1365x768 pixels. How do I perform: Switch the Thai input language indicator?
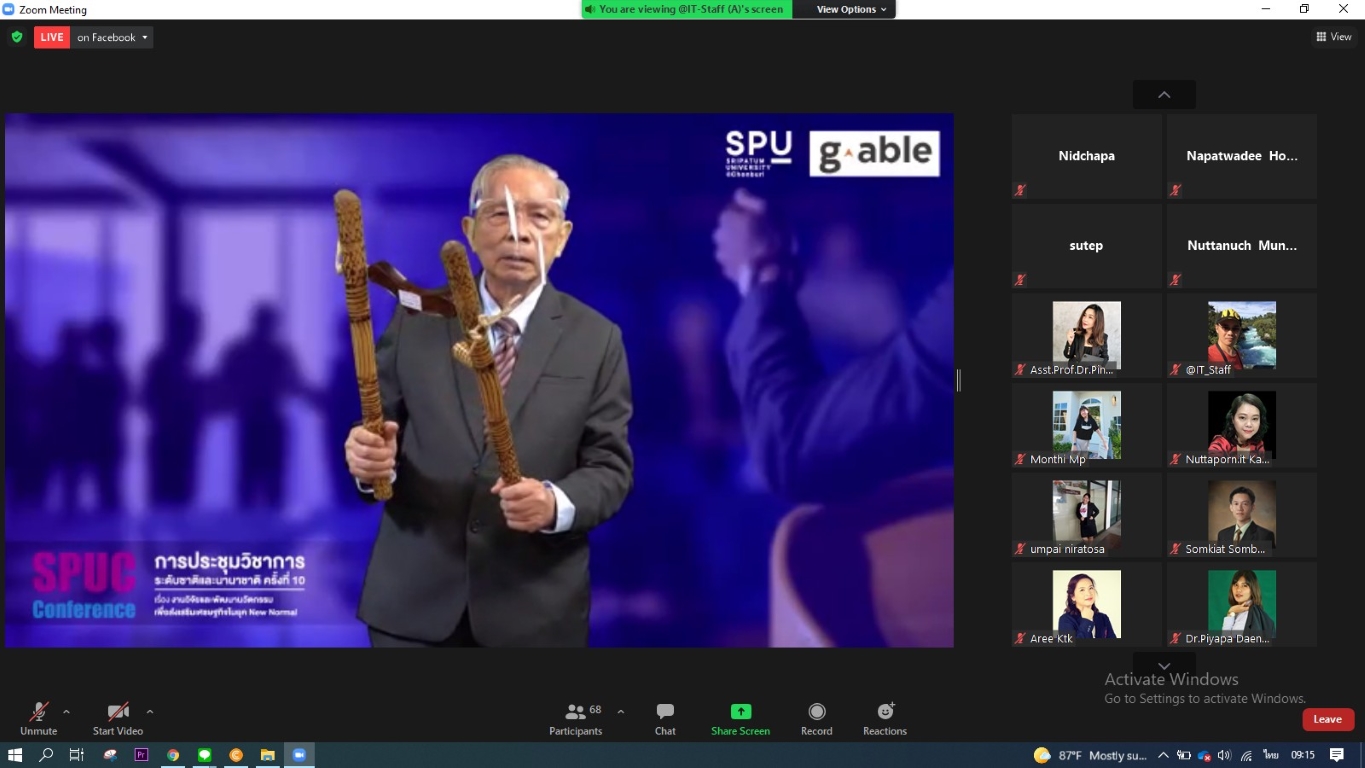point(1271,755)
